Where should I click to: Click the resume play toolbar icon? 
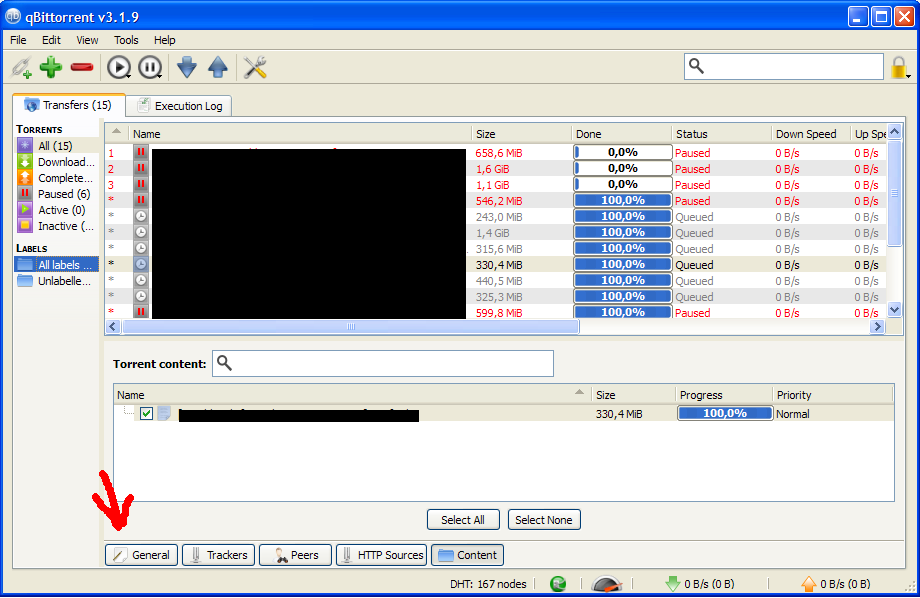[119, 67]
